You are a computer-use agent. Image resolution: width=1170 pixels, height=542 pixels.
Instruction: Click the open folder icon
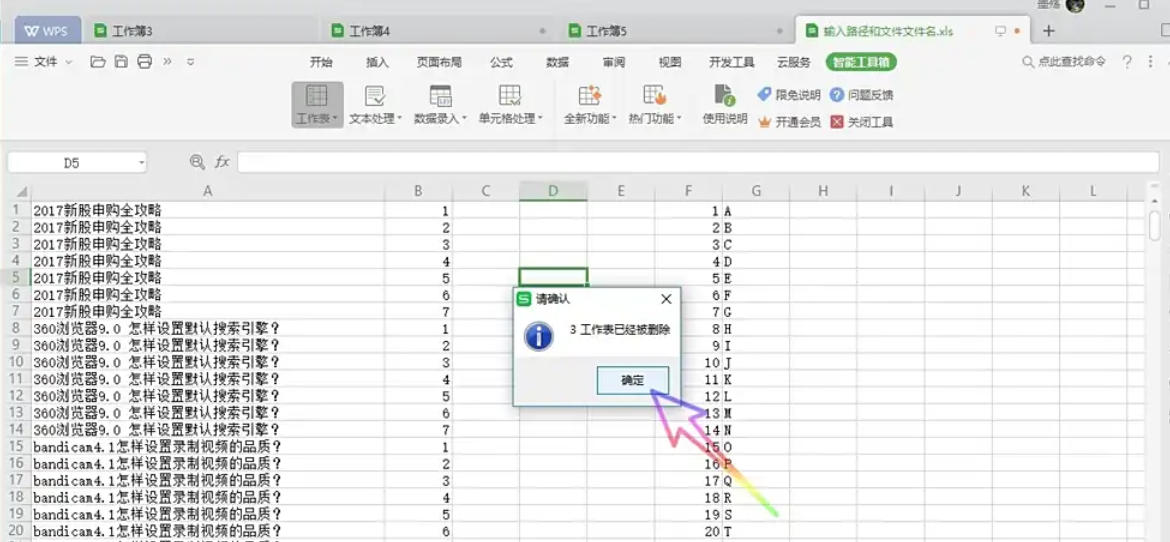98,62
